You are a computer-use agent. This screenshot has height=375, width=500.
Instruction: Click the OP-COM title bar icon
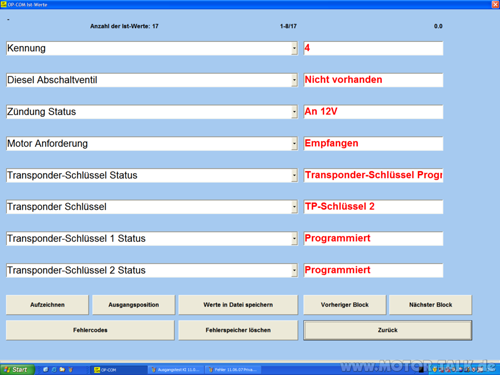(4, 4)
